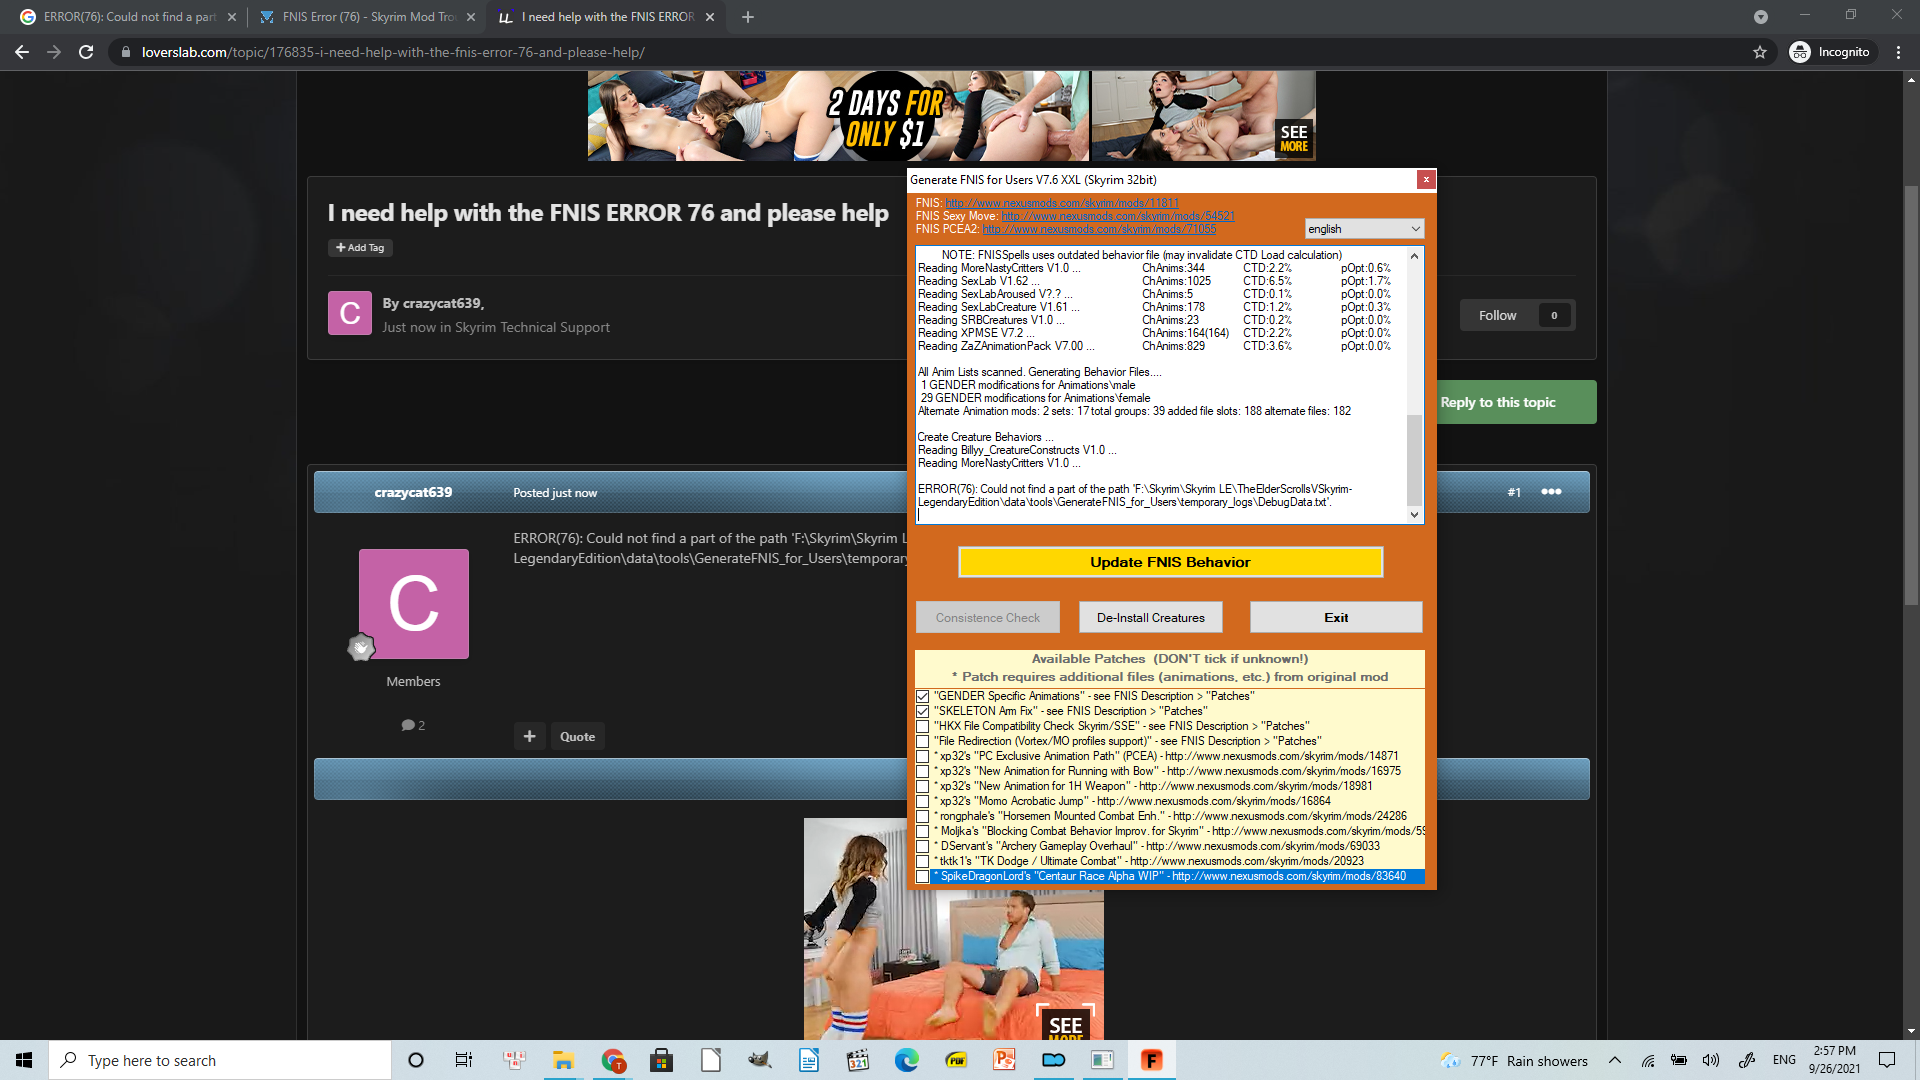Launch Microsoft Store from the taskbar
1920x1080 pixels.
click(661, 1060)
